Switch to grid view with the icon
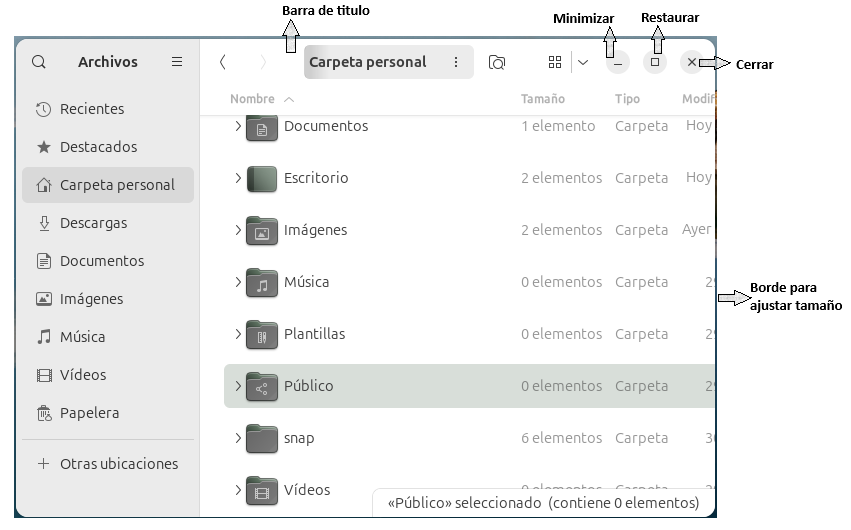Viewport: 851px width, 530px height. click(x=555, y=62)
